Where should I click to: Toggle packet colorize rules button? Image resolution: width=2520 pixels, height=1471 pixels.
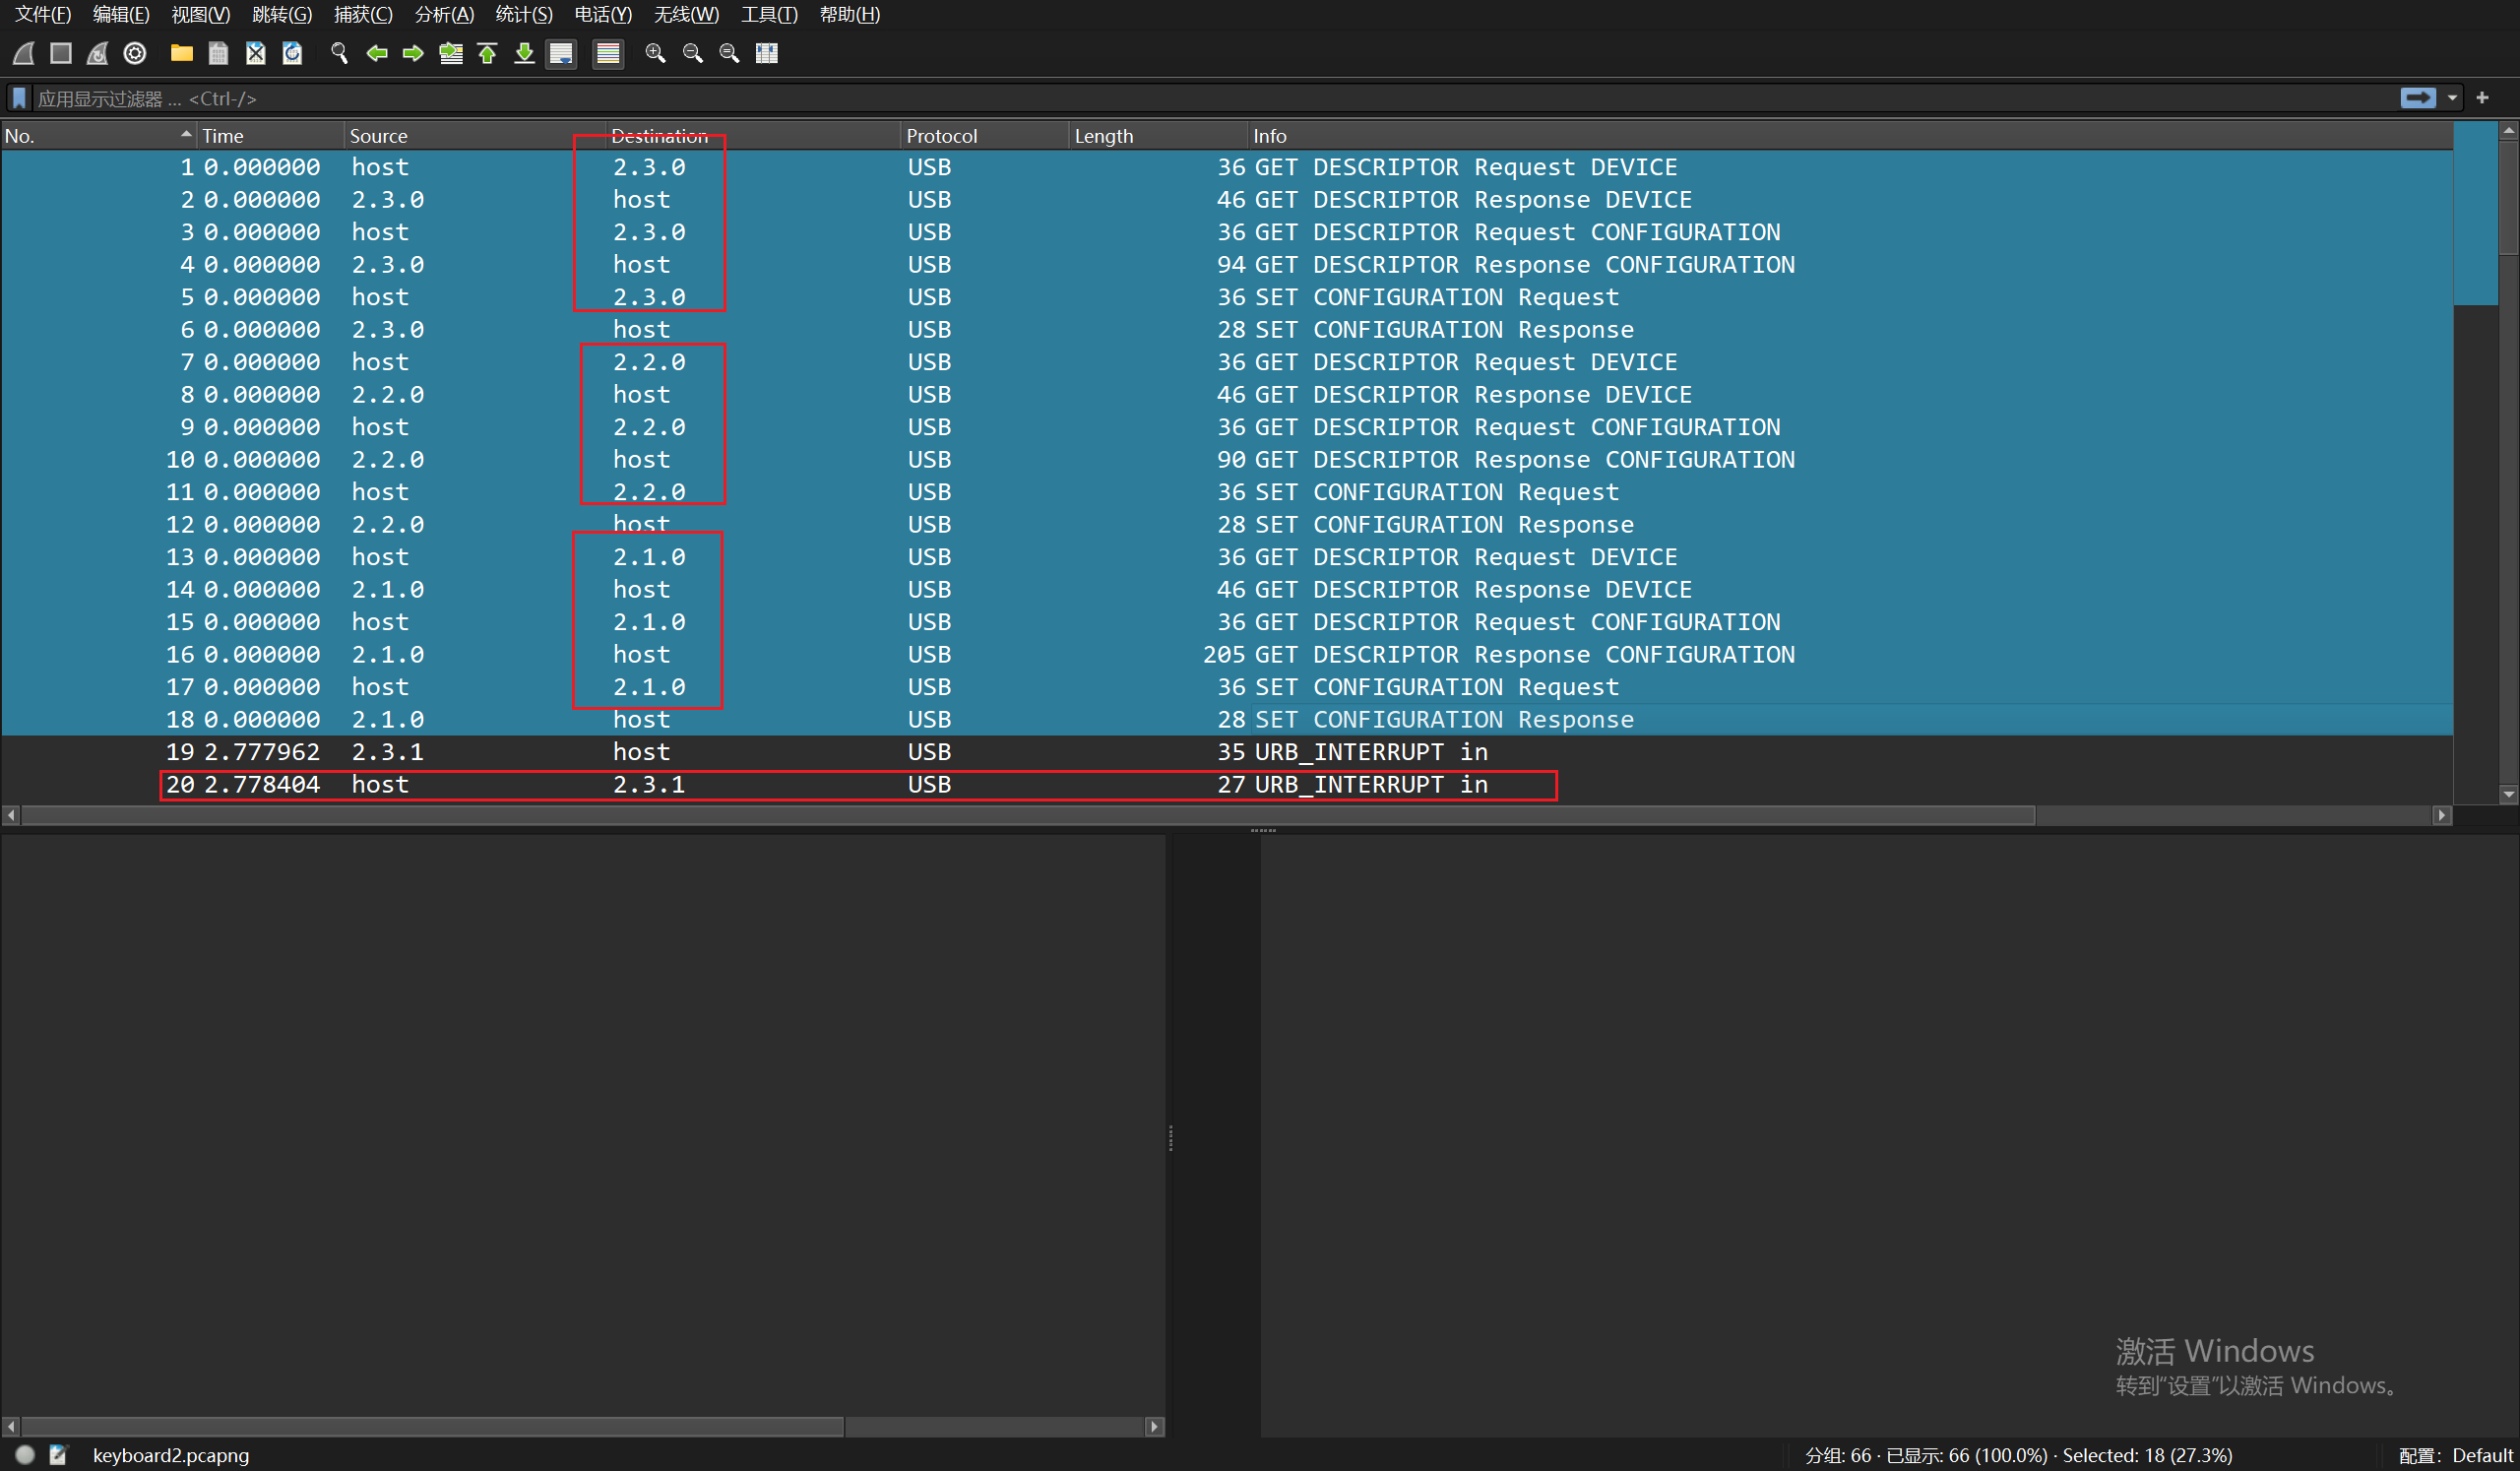(x=608, y=53)
